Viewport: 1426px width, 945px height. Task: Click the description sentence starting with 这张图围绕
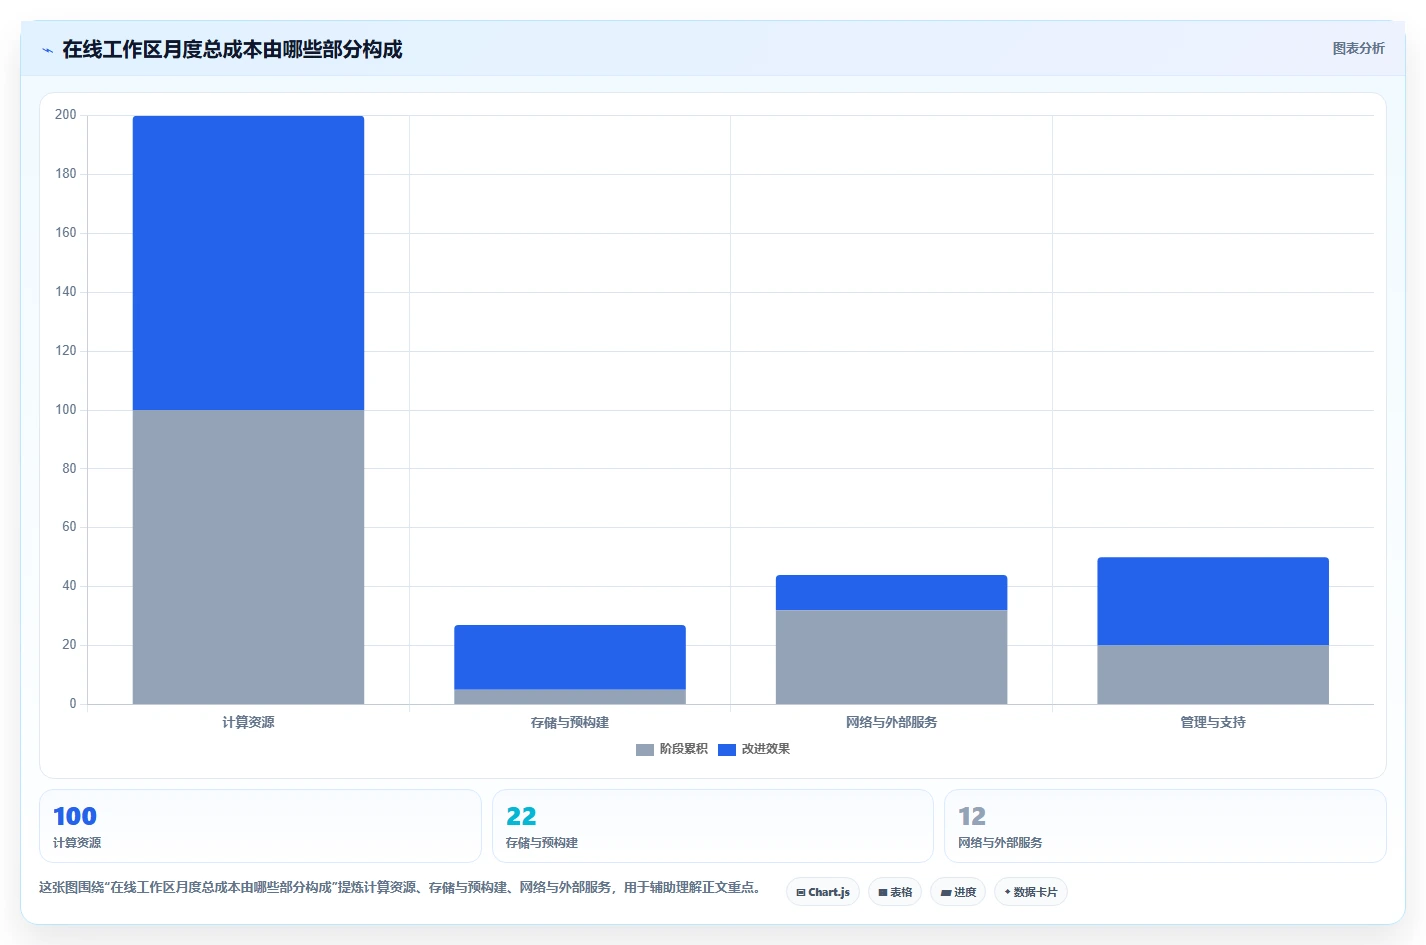[402, 887]
